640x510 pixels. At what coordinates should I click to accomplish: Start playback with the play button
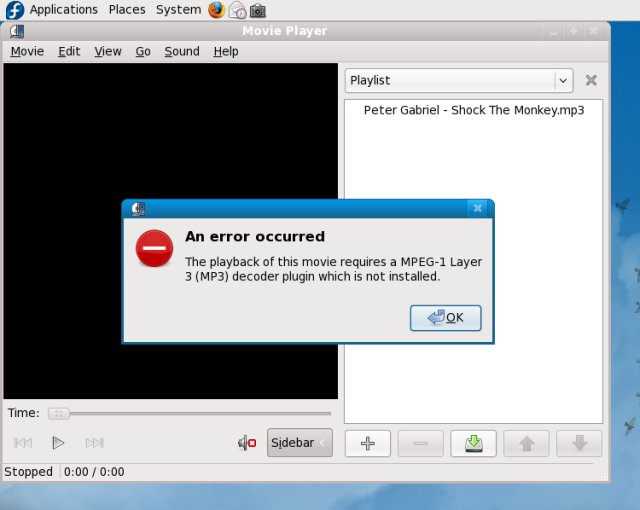[58, 443]
